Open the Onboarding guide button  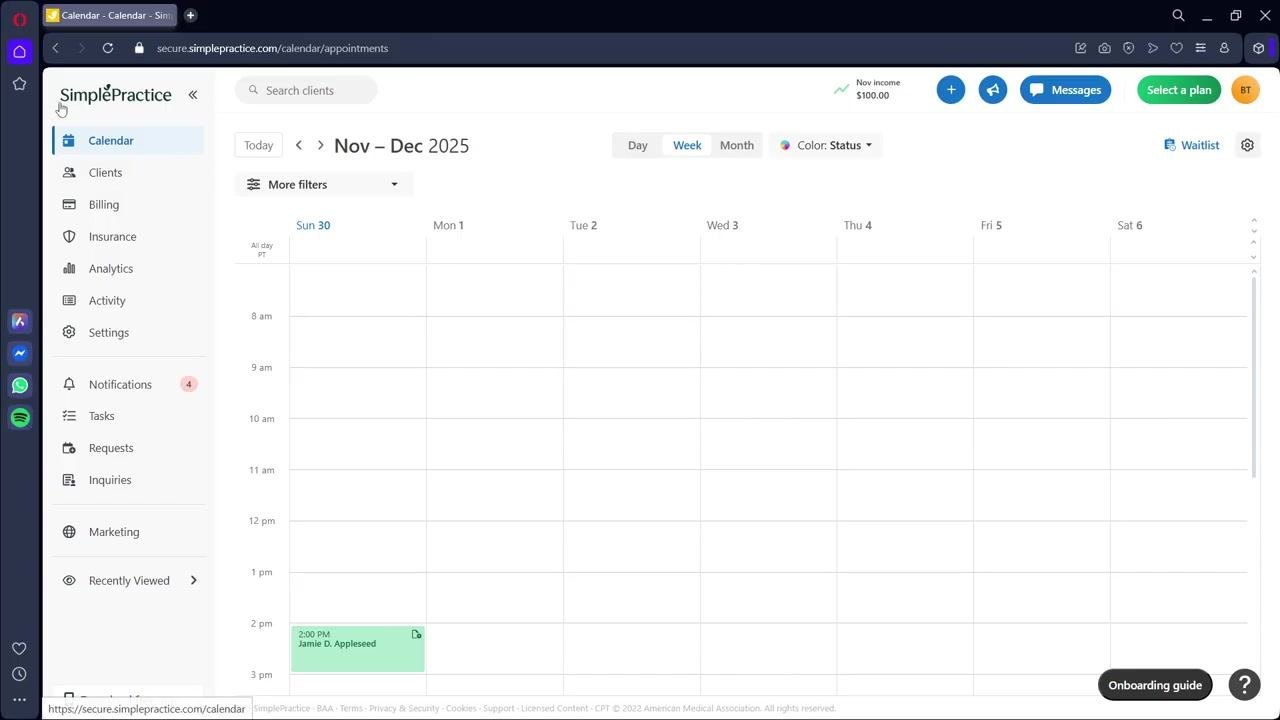1155,685
